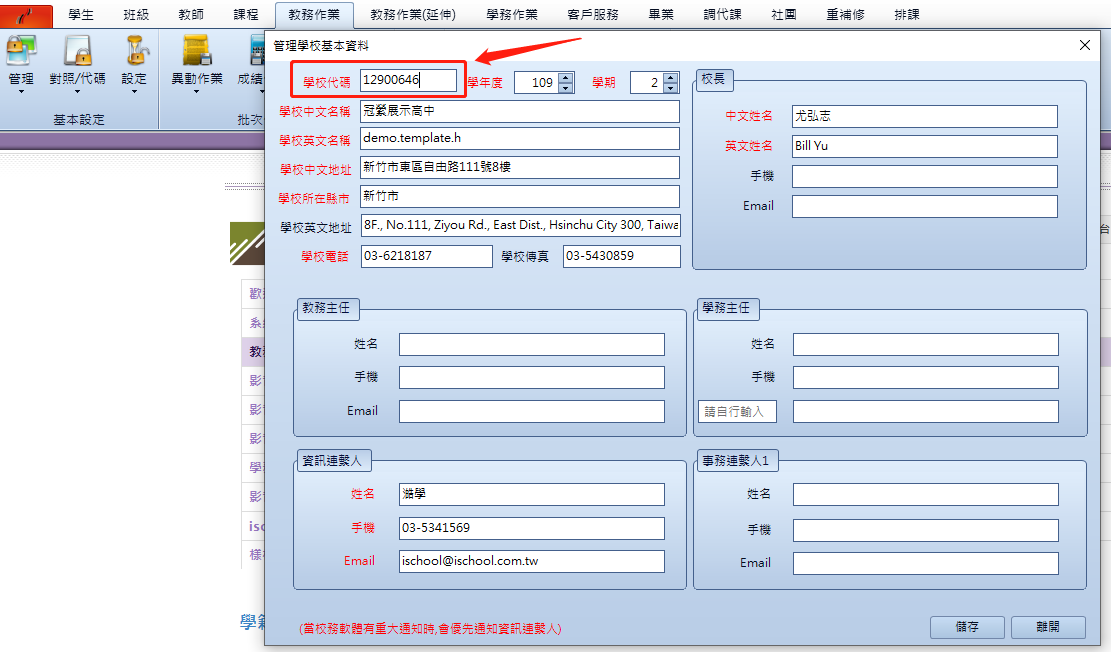Click the 學校中文名稱 field
This screenshot has height=652, width=1111.
pos(519,111)
